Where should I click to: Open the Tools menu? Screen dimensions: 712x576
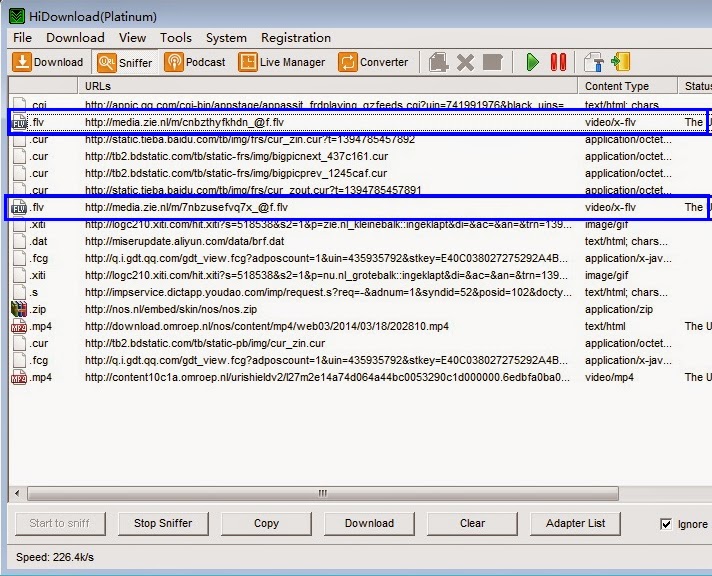pos(176,38)
